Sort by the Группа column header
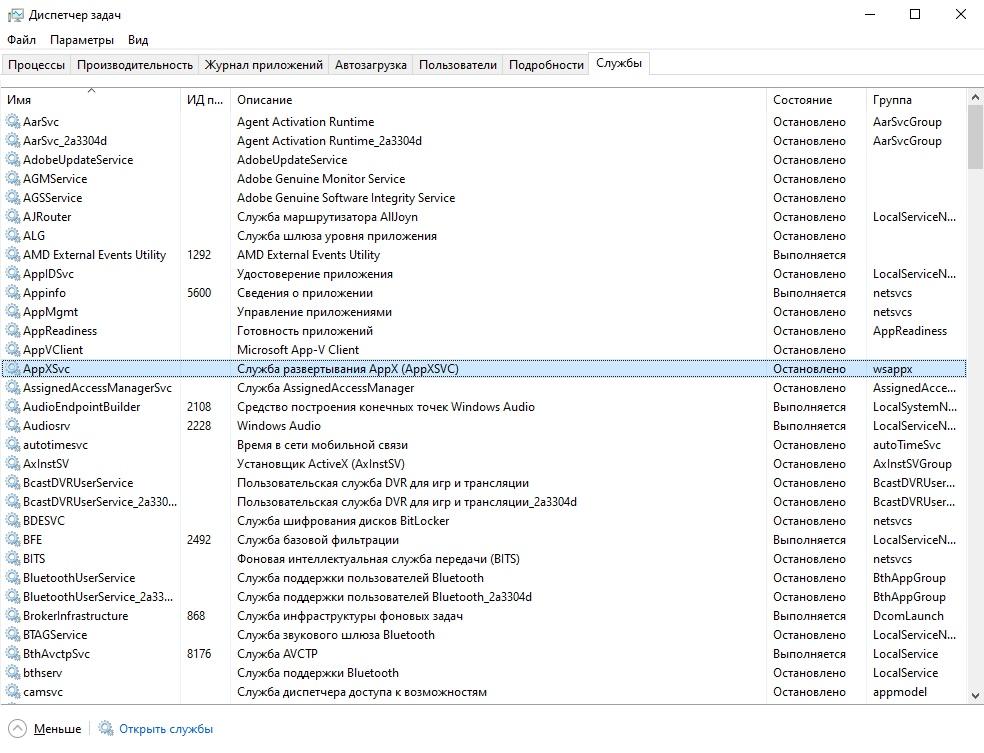The height and width of the screenshot is (753, 984). (x=916, y=99)
